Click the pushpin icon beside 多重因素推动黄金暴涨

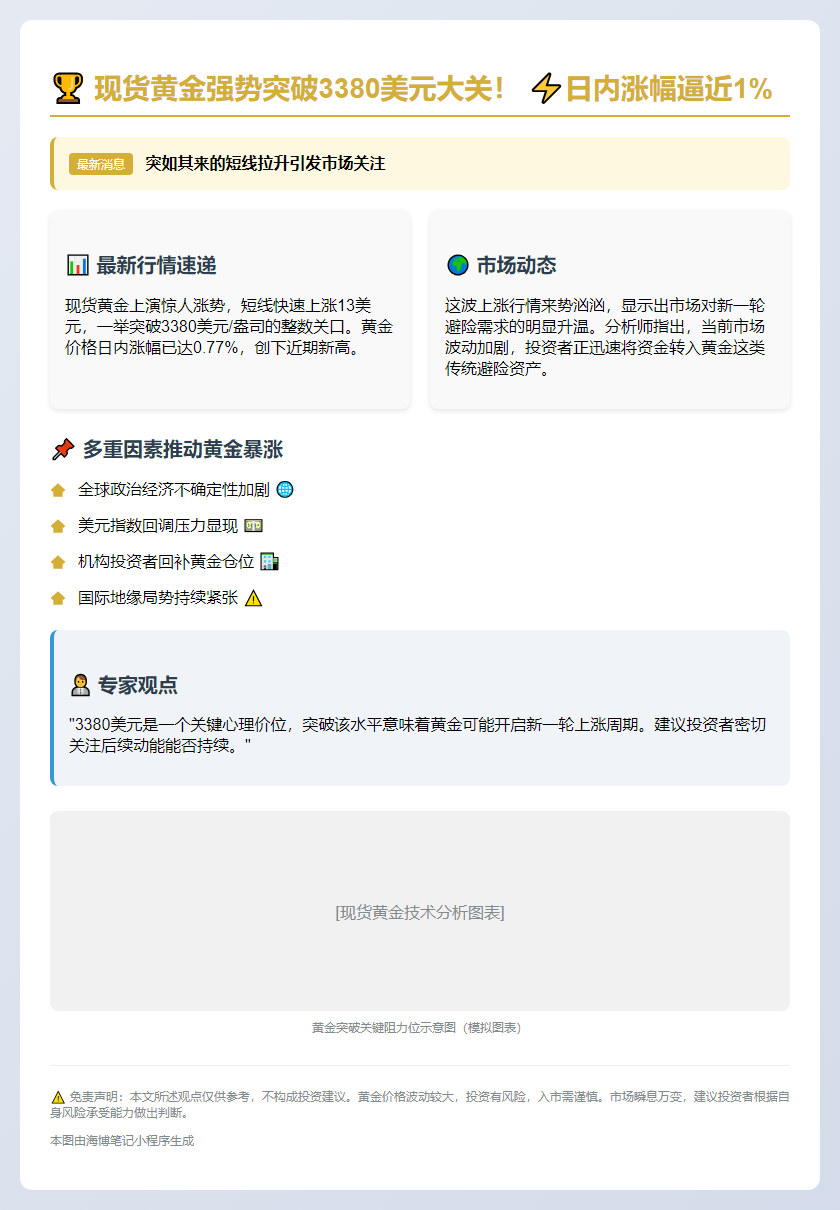pos(62,450)
